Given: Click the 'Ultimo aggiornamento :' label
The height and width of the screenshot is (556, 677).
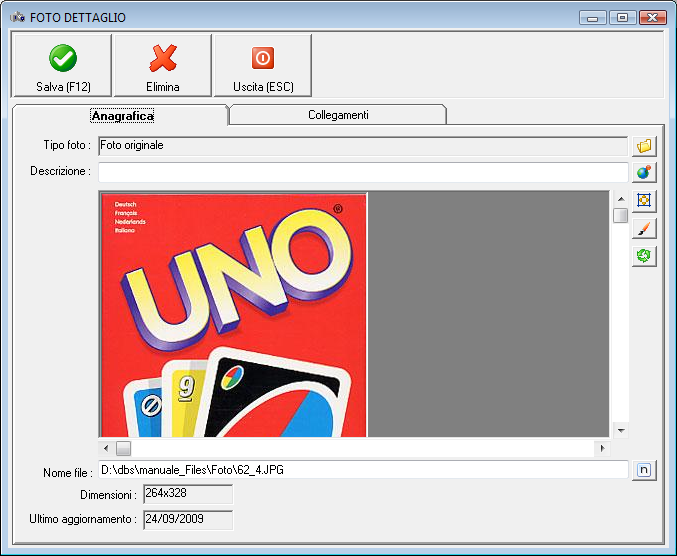Looking at the screenshot, I should [x=83, y=519].
